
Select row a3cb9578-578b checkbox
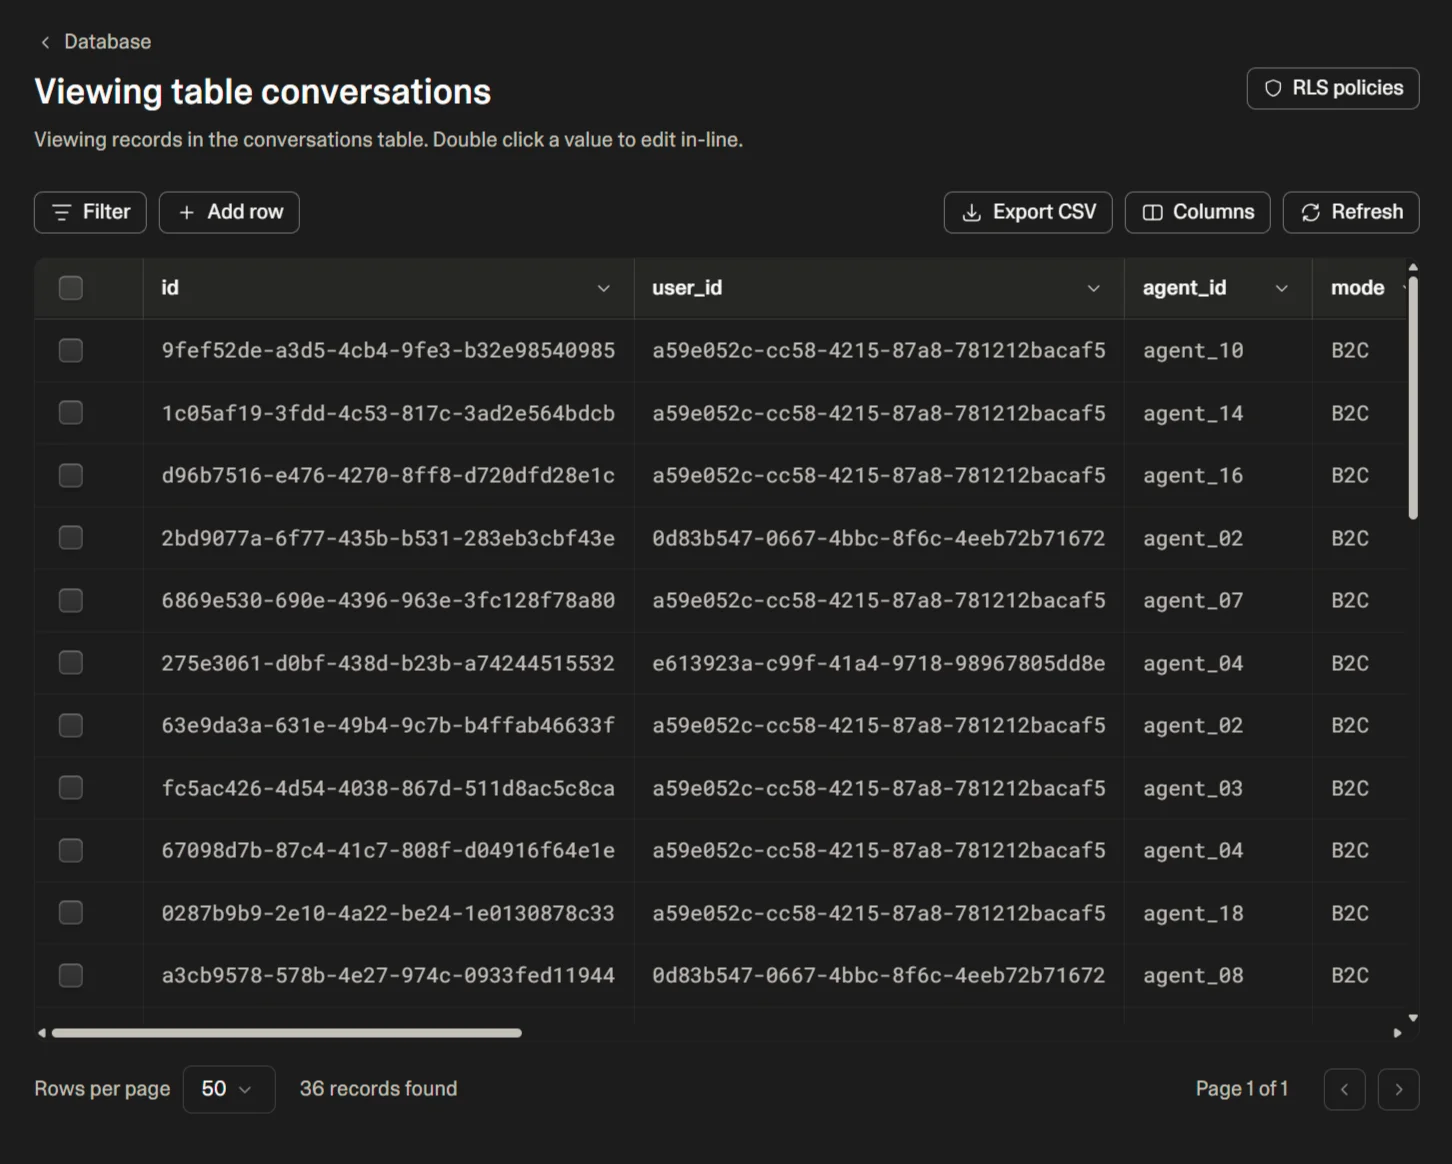[71, 975]
